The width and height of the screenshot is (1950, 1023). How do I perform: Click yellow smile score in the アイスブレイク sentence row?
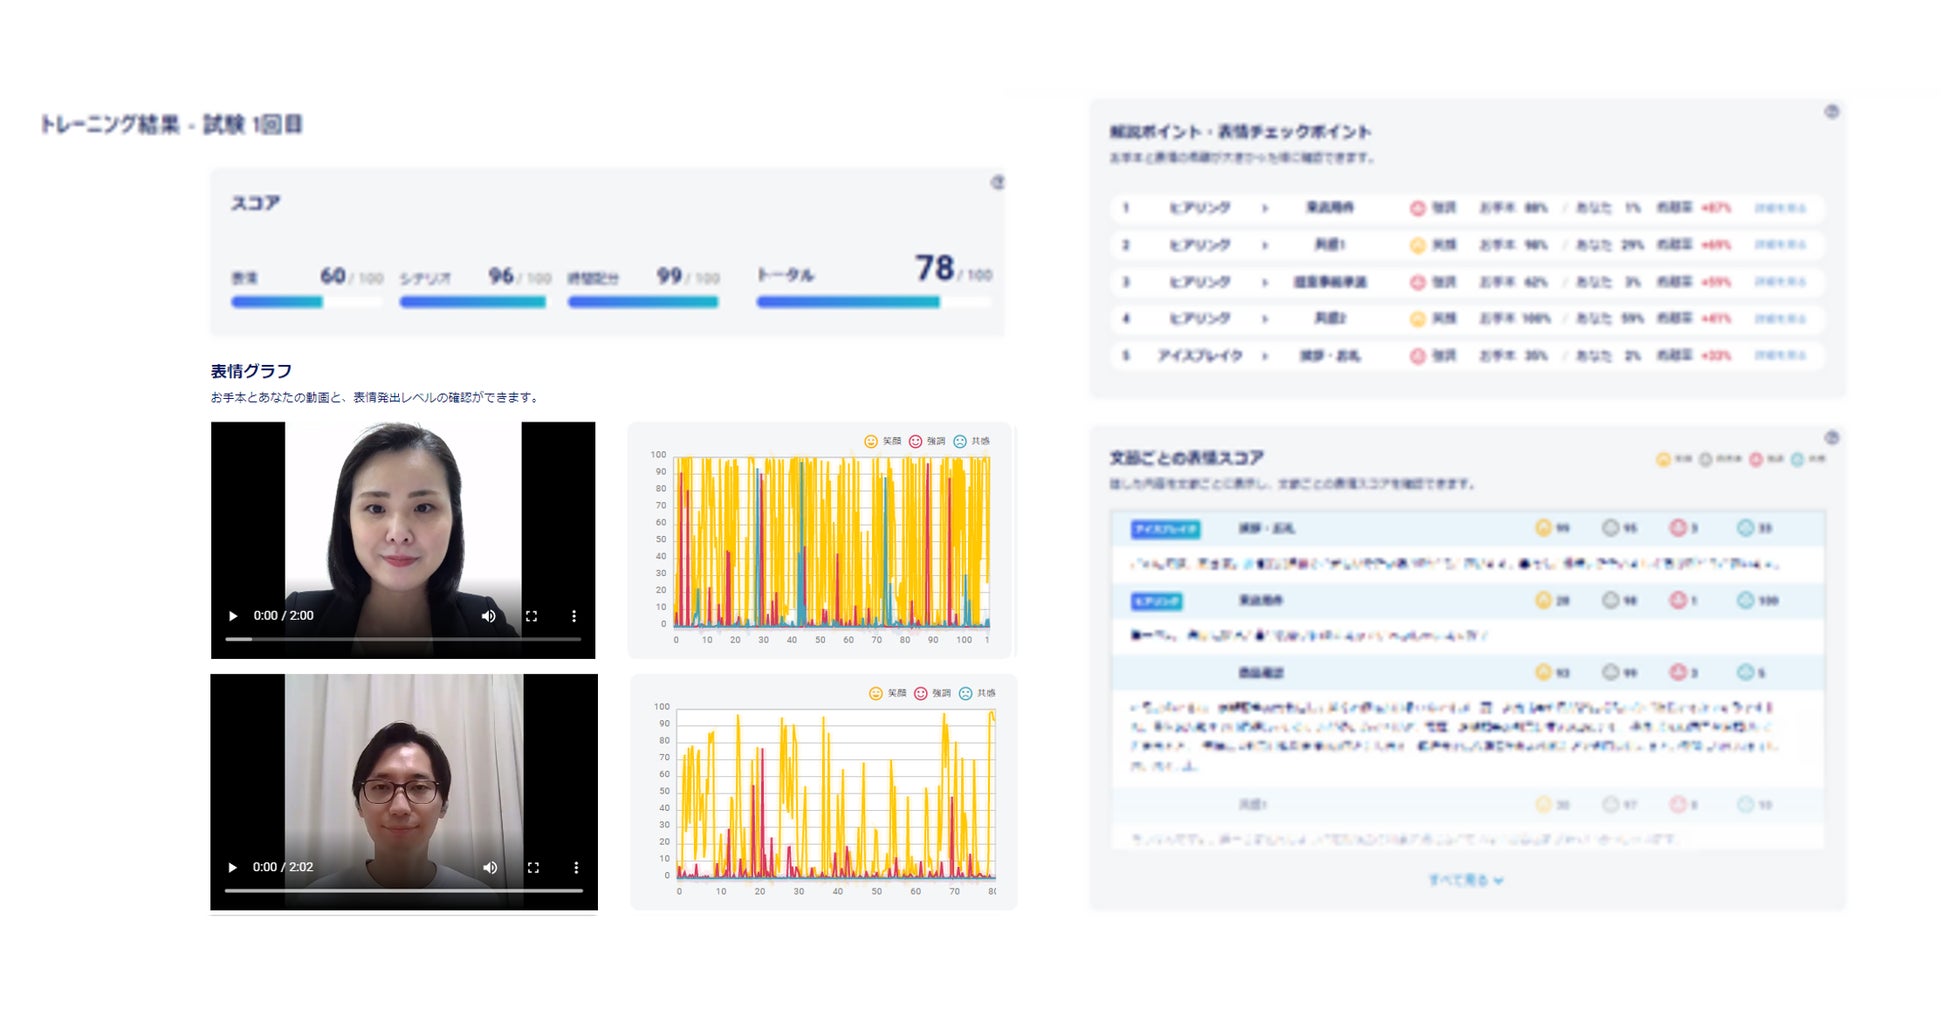coord(1552,528)
